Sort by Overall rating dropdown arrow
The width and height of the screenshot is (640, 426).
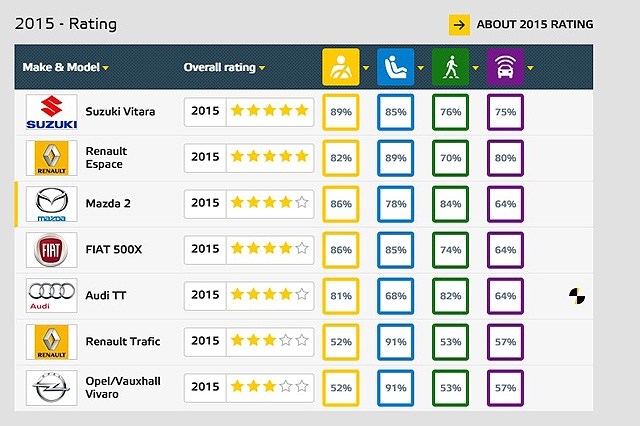coord(262,68)
